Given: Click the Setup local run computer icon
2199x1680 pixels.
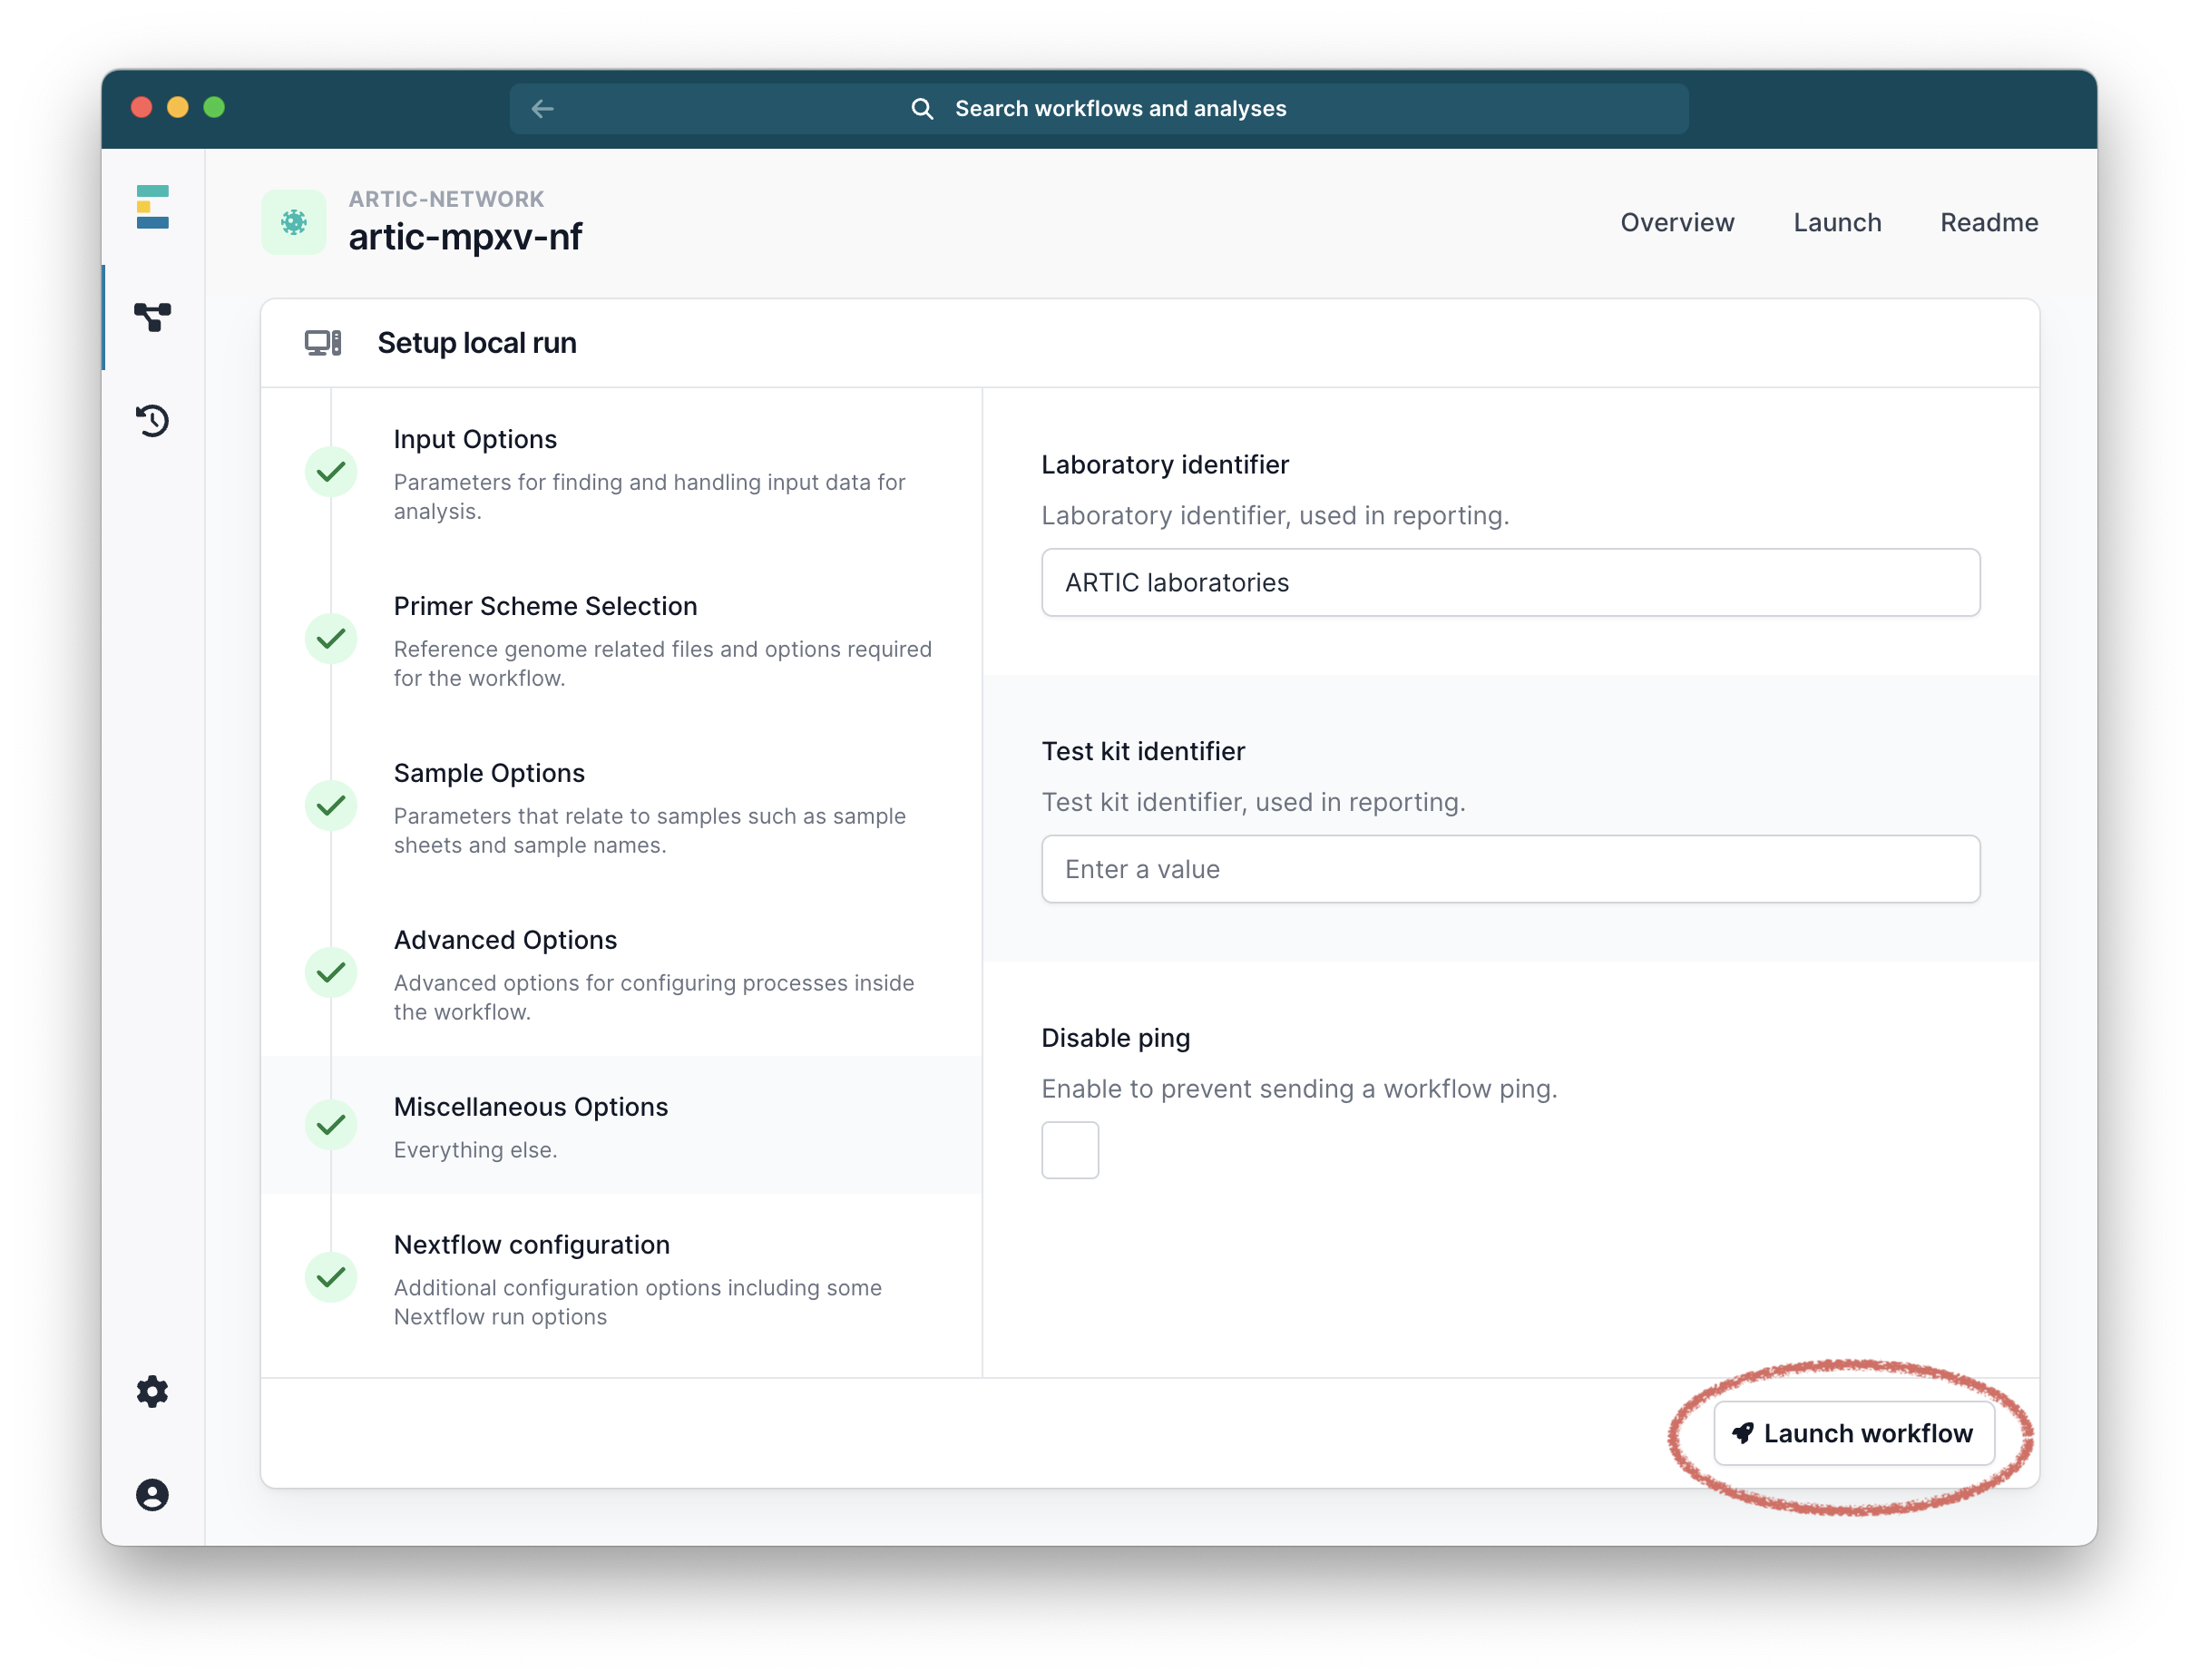Looking at the screenshot, I should pyautogui.click(x=322, y=343).
